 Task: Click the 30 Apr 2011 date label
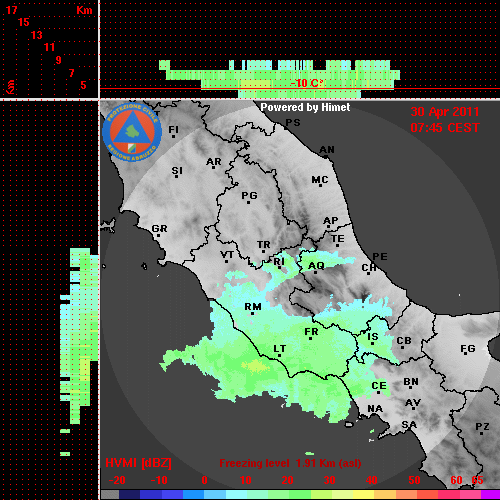coord(445,112)
